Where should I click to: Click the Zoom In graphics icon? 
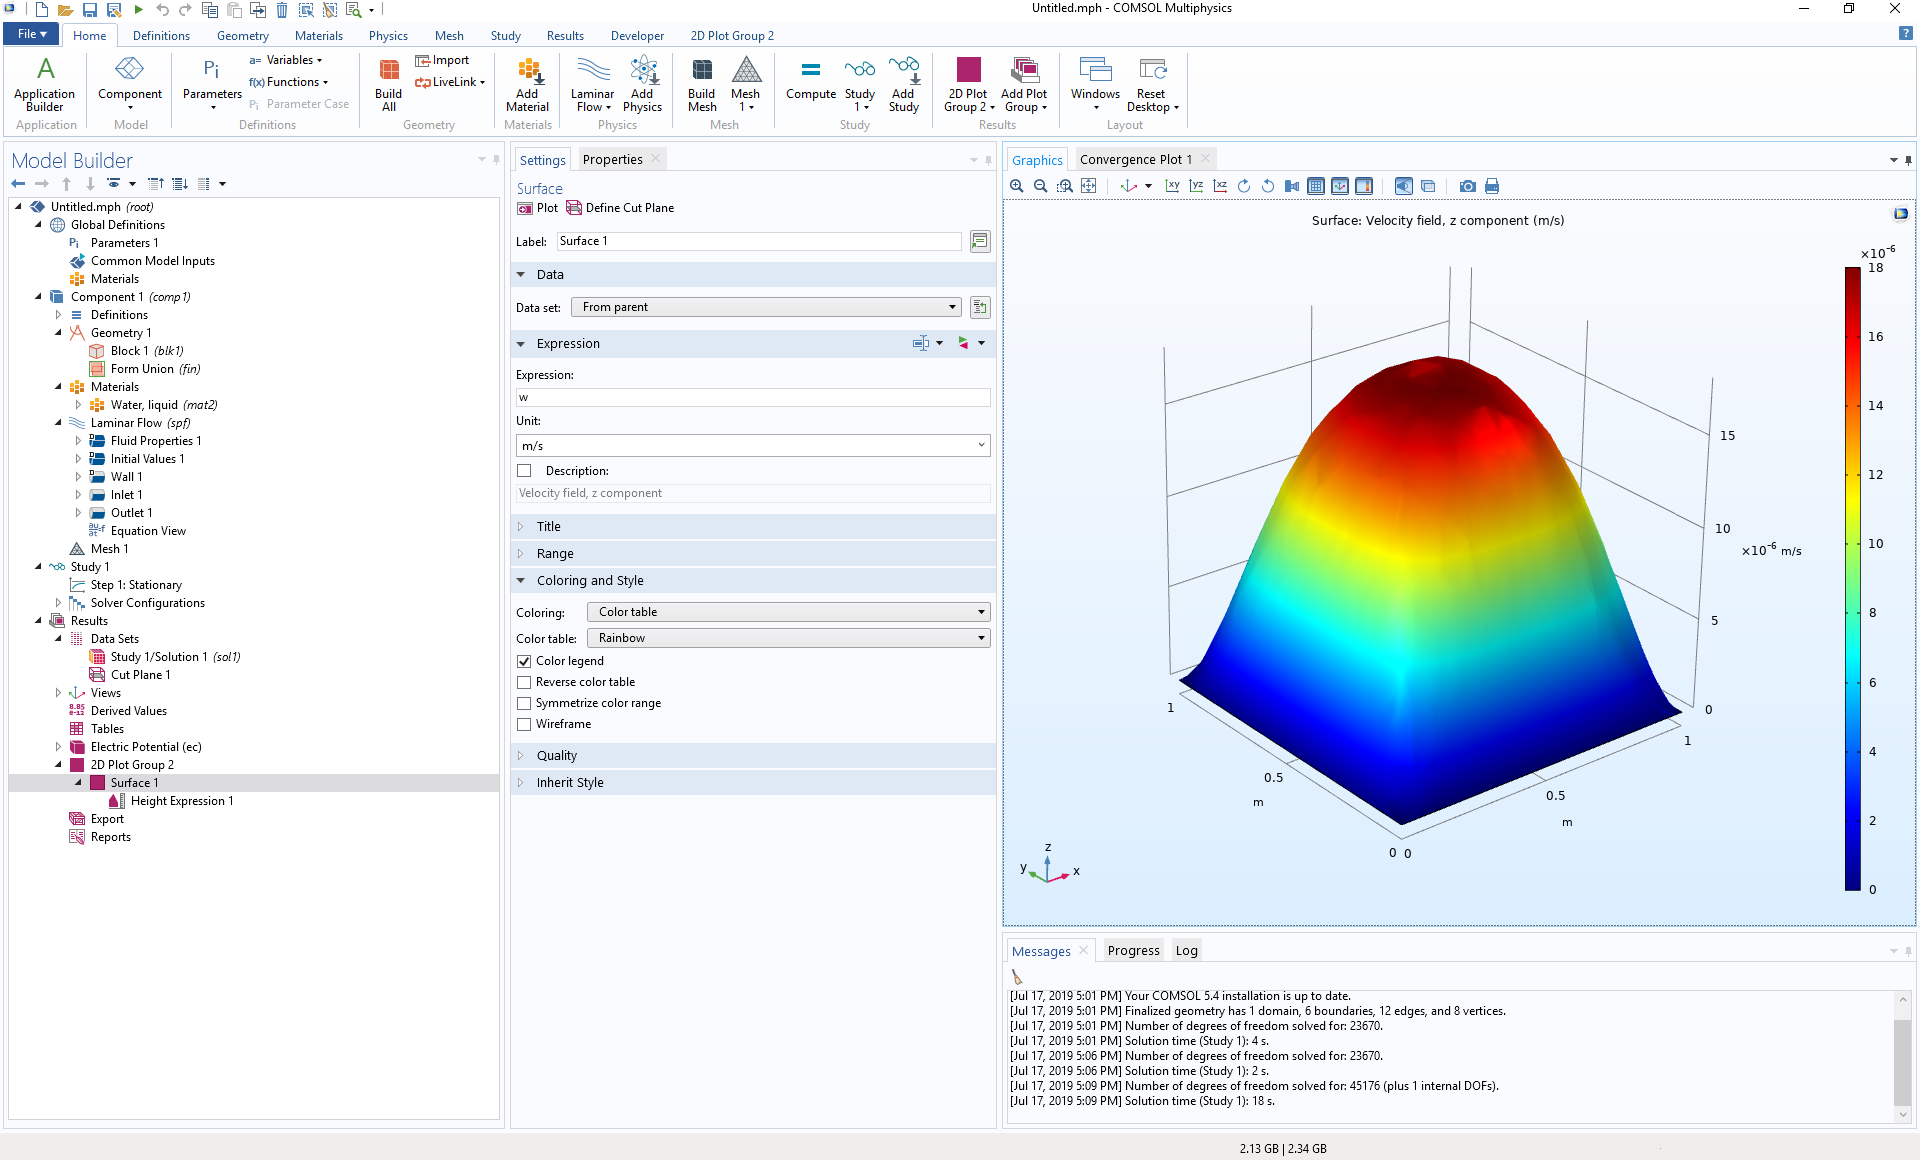[1017, 186]
